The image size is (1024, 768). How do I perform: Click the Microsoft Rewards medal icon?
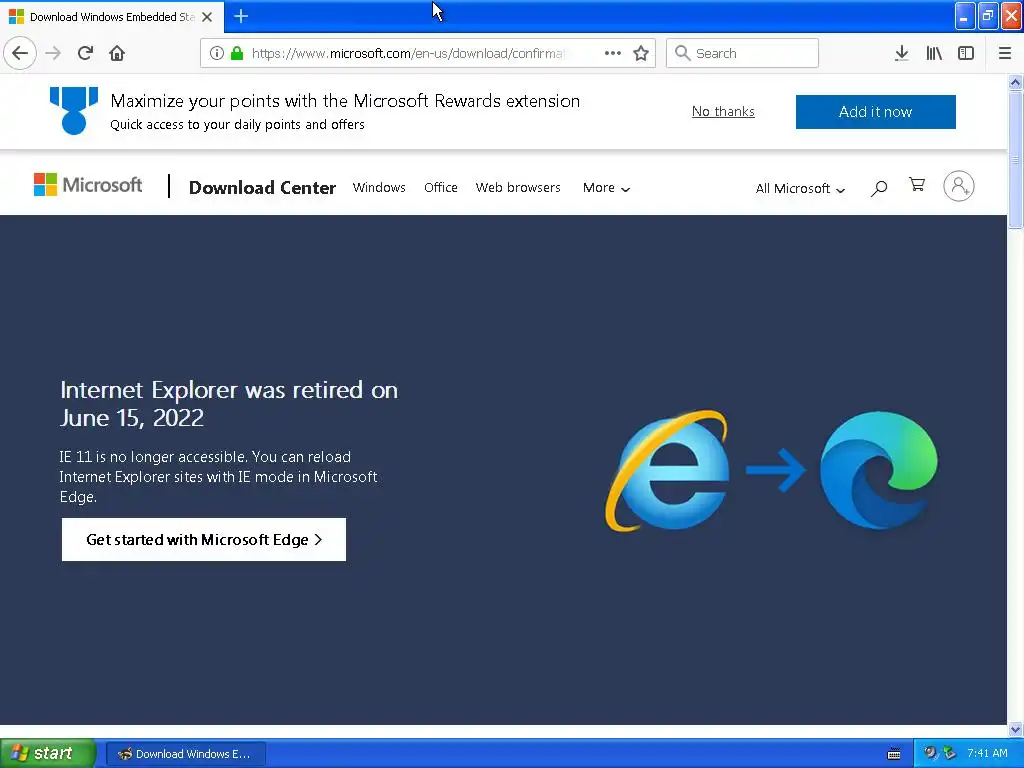click(74, 110)
